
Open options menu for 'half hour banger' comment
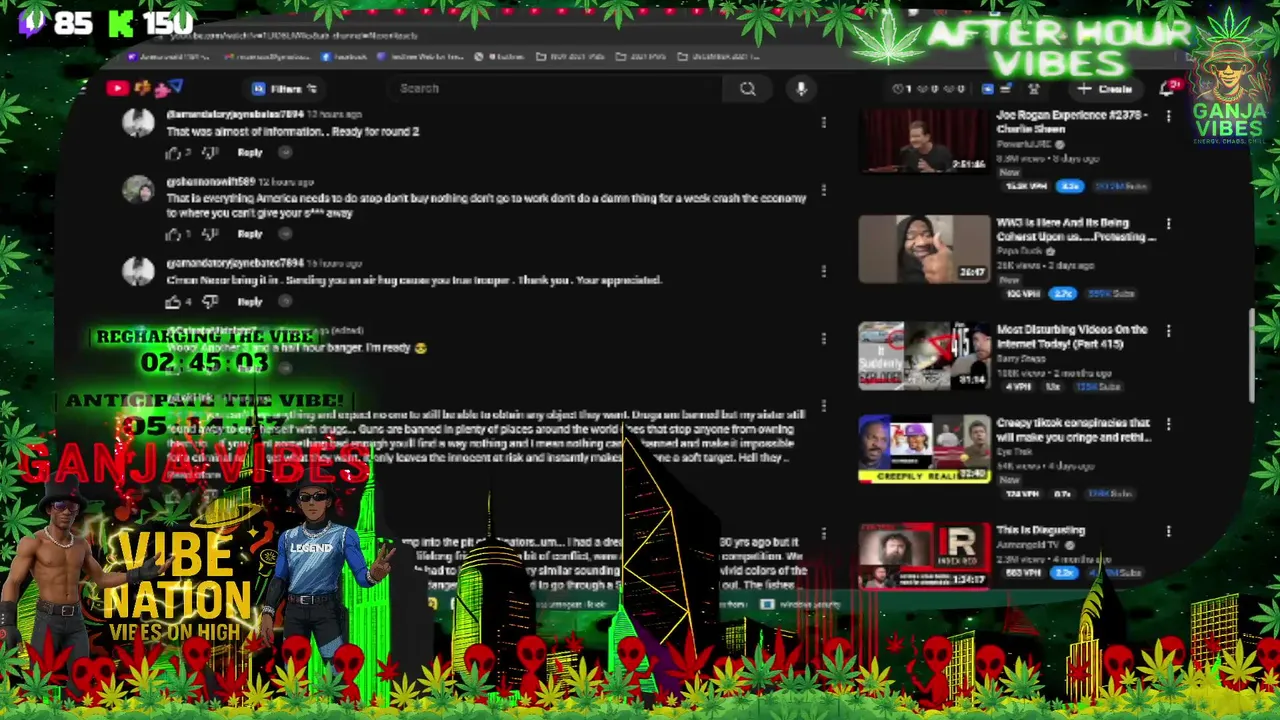tap(823, 338)
